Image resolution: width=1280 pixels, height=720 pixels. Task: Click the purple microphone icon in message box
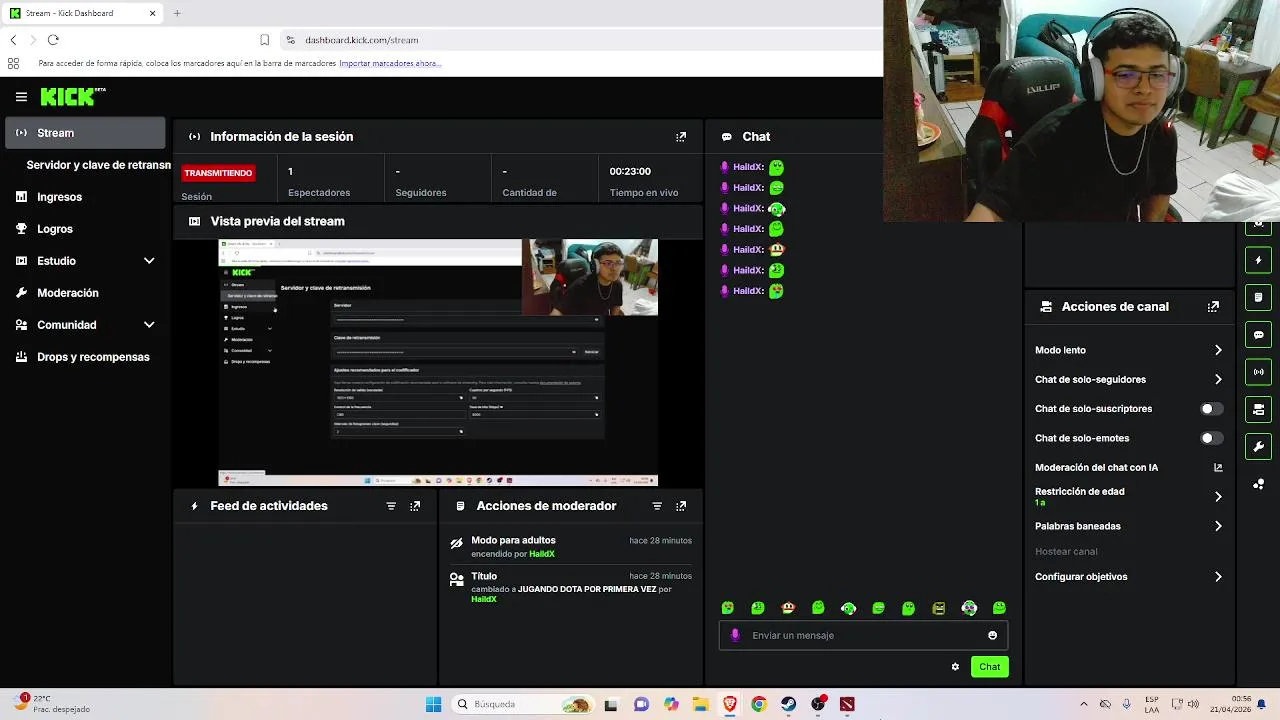pos(735,635)
